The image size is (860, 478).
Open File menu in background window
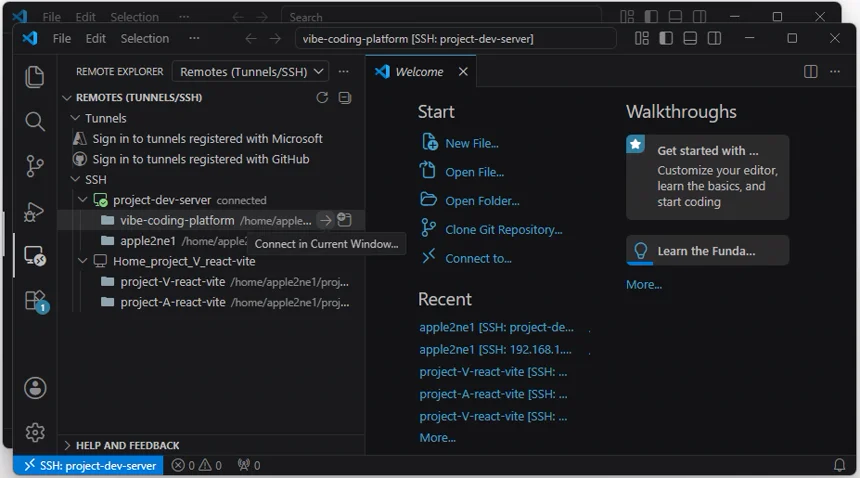[52, 17]
